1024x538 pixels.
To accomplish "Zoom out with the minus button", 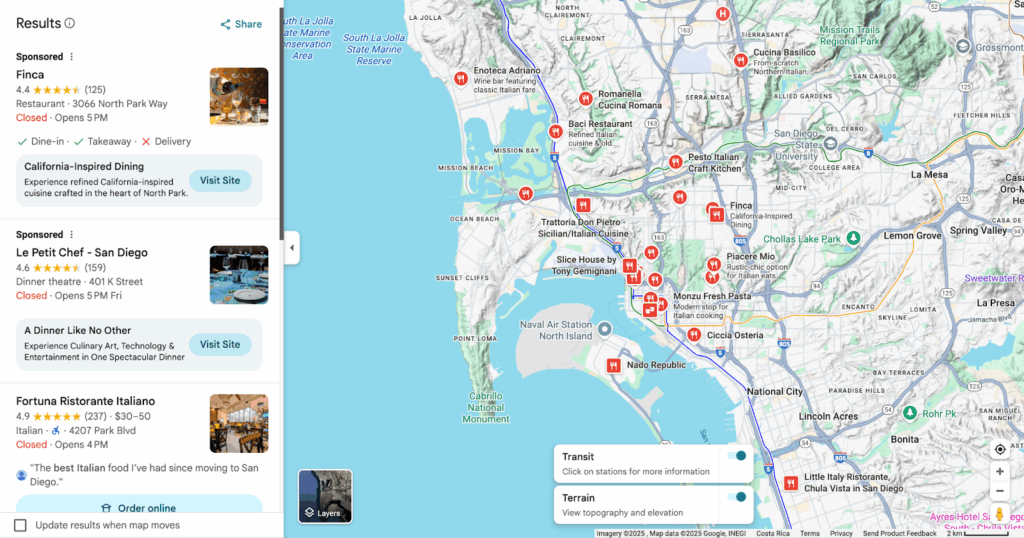I will click(x=999, y=491).
